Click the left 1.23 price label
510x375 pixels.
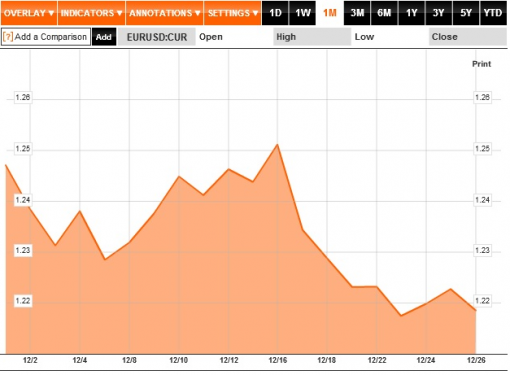(23, 250)
